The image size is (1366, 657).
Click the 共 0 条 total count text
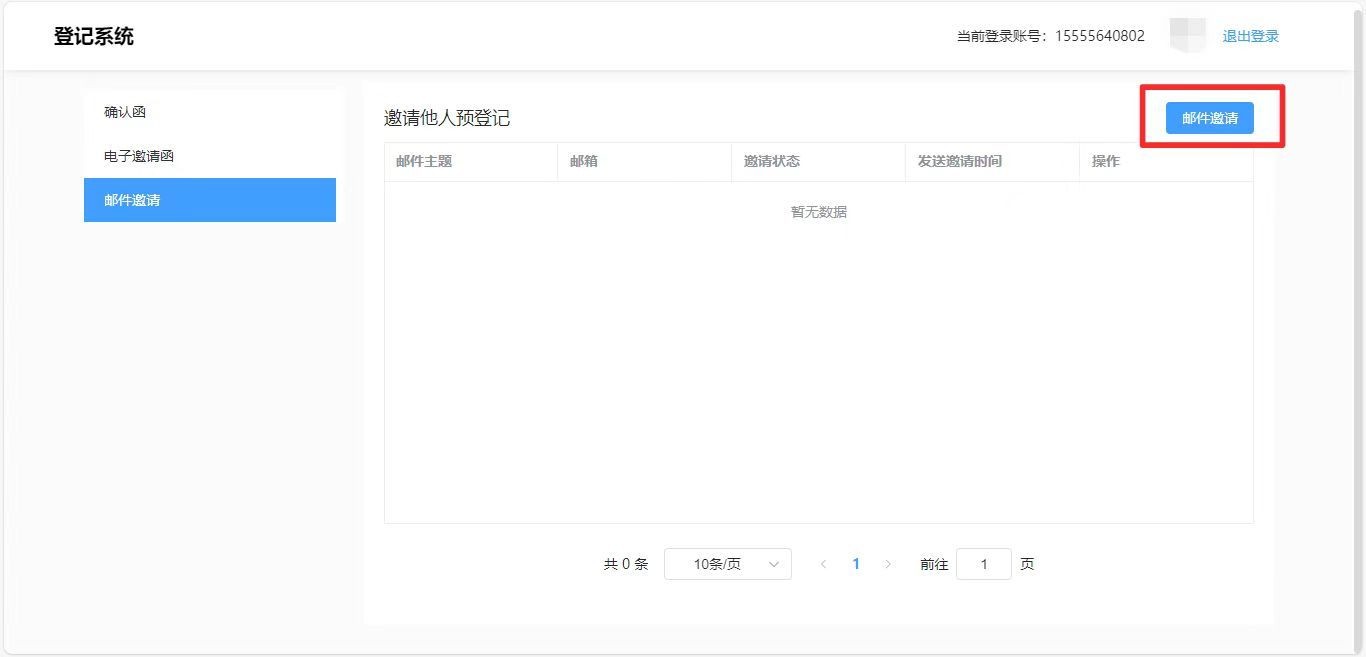pos(626,564)
